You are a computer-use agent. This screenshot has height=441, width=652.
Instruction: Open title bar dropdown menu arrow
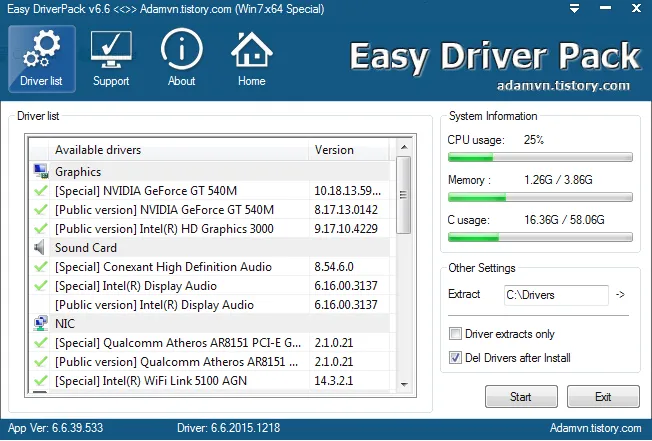574,8
